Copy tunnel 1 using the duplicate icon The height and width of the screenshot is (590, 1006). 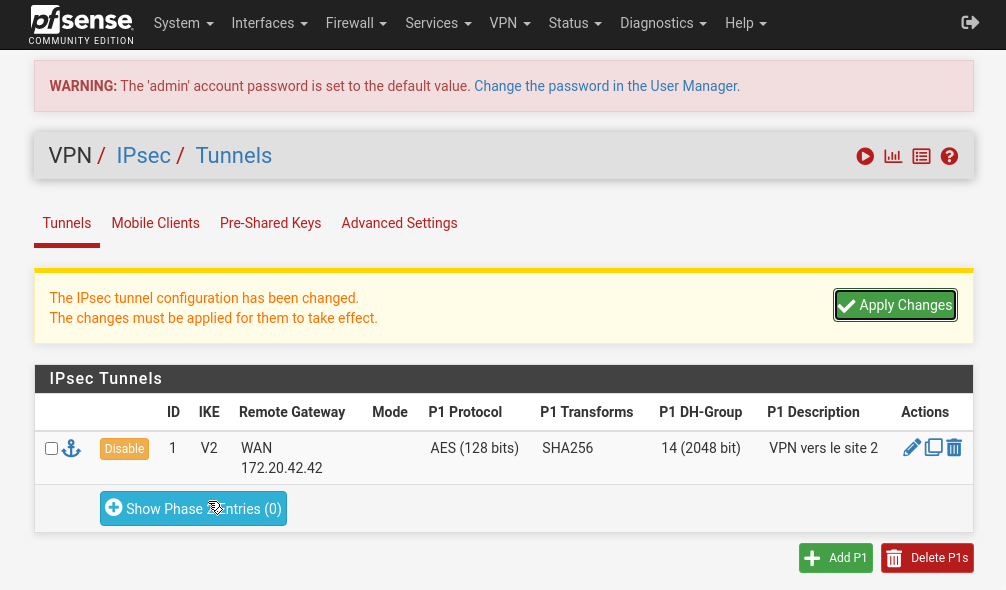click(x=933, y=448)
